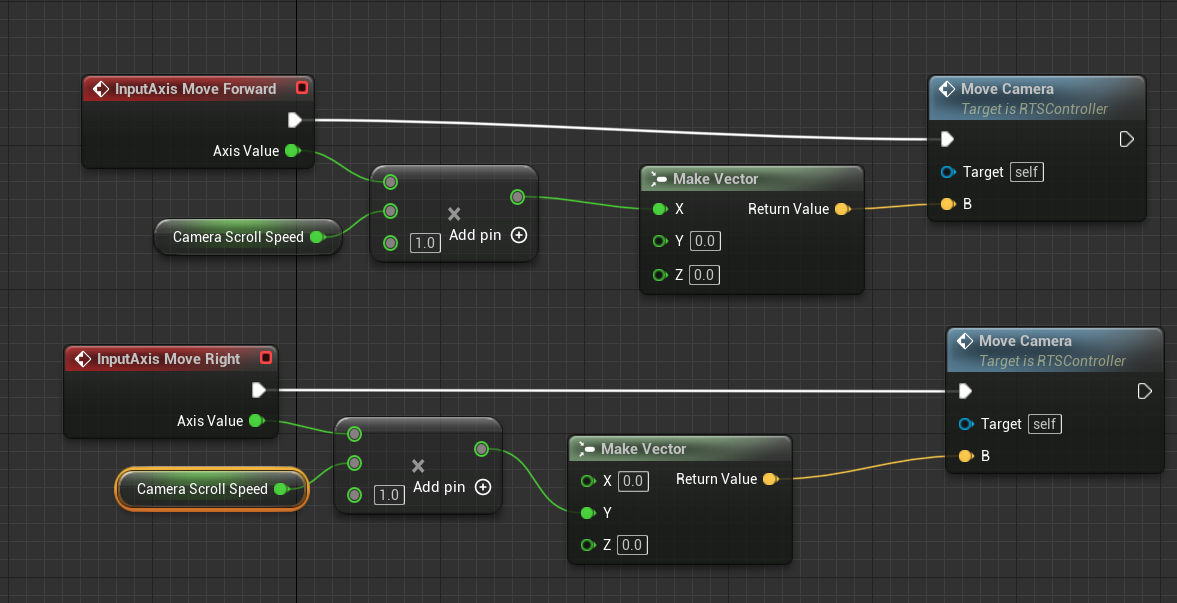
Task: Click the upper multiply node's output pin
Action: click(517, 197)
